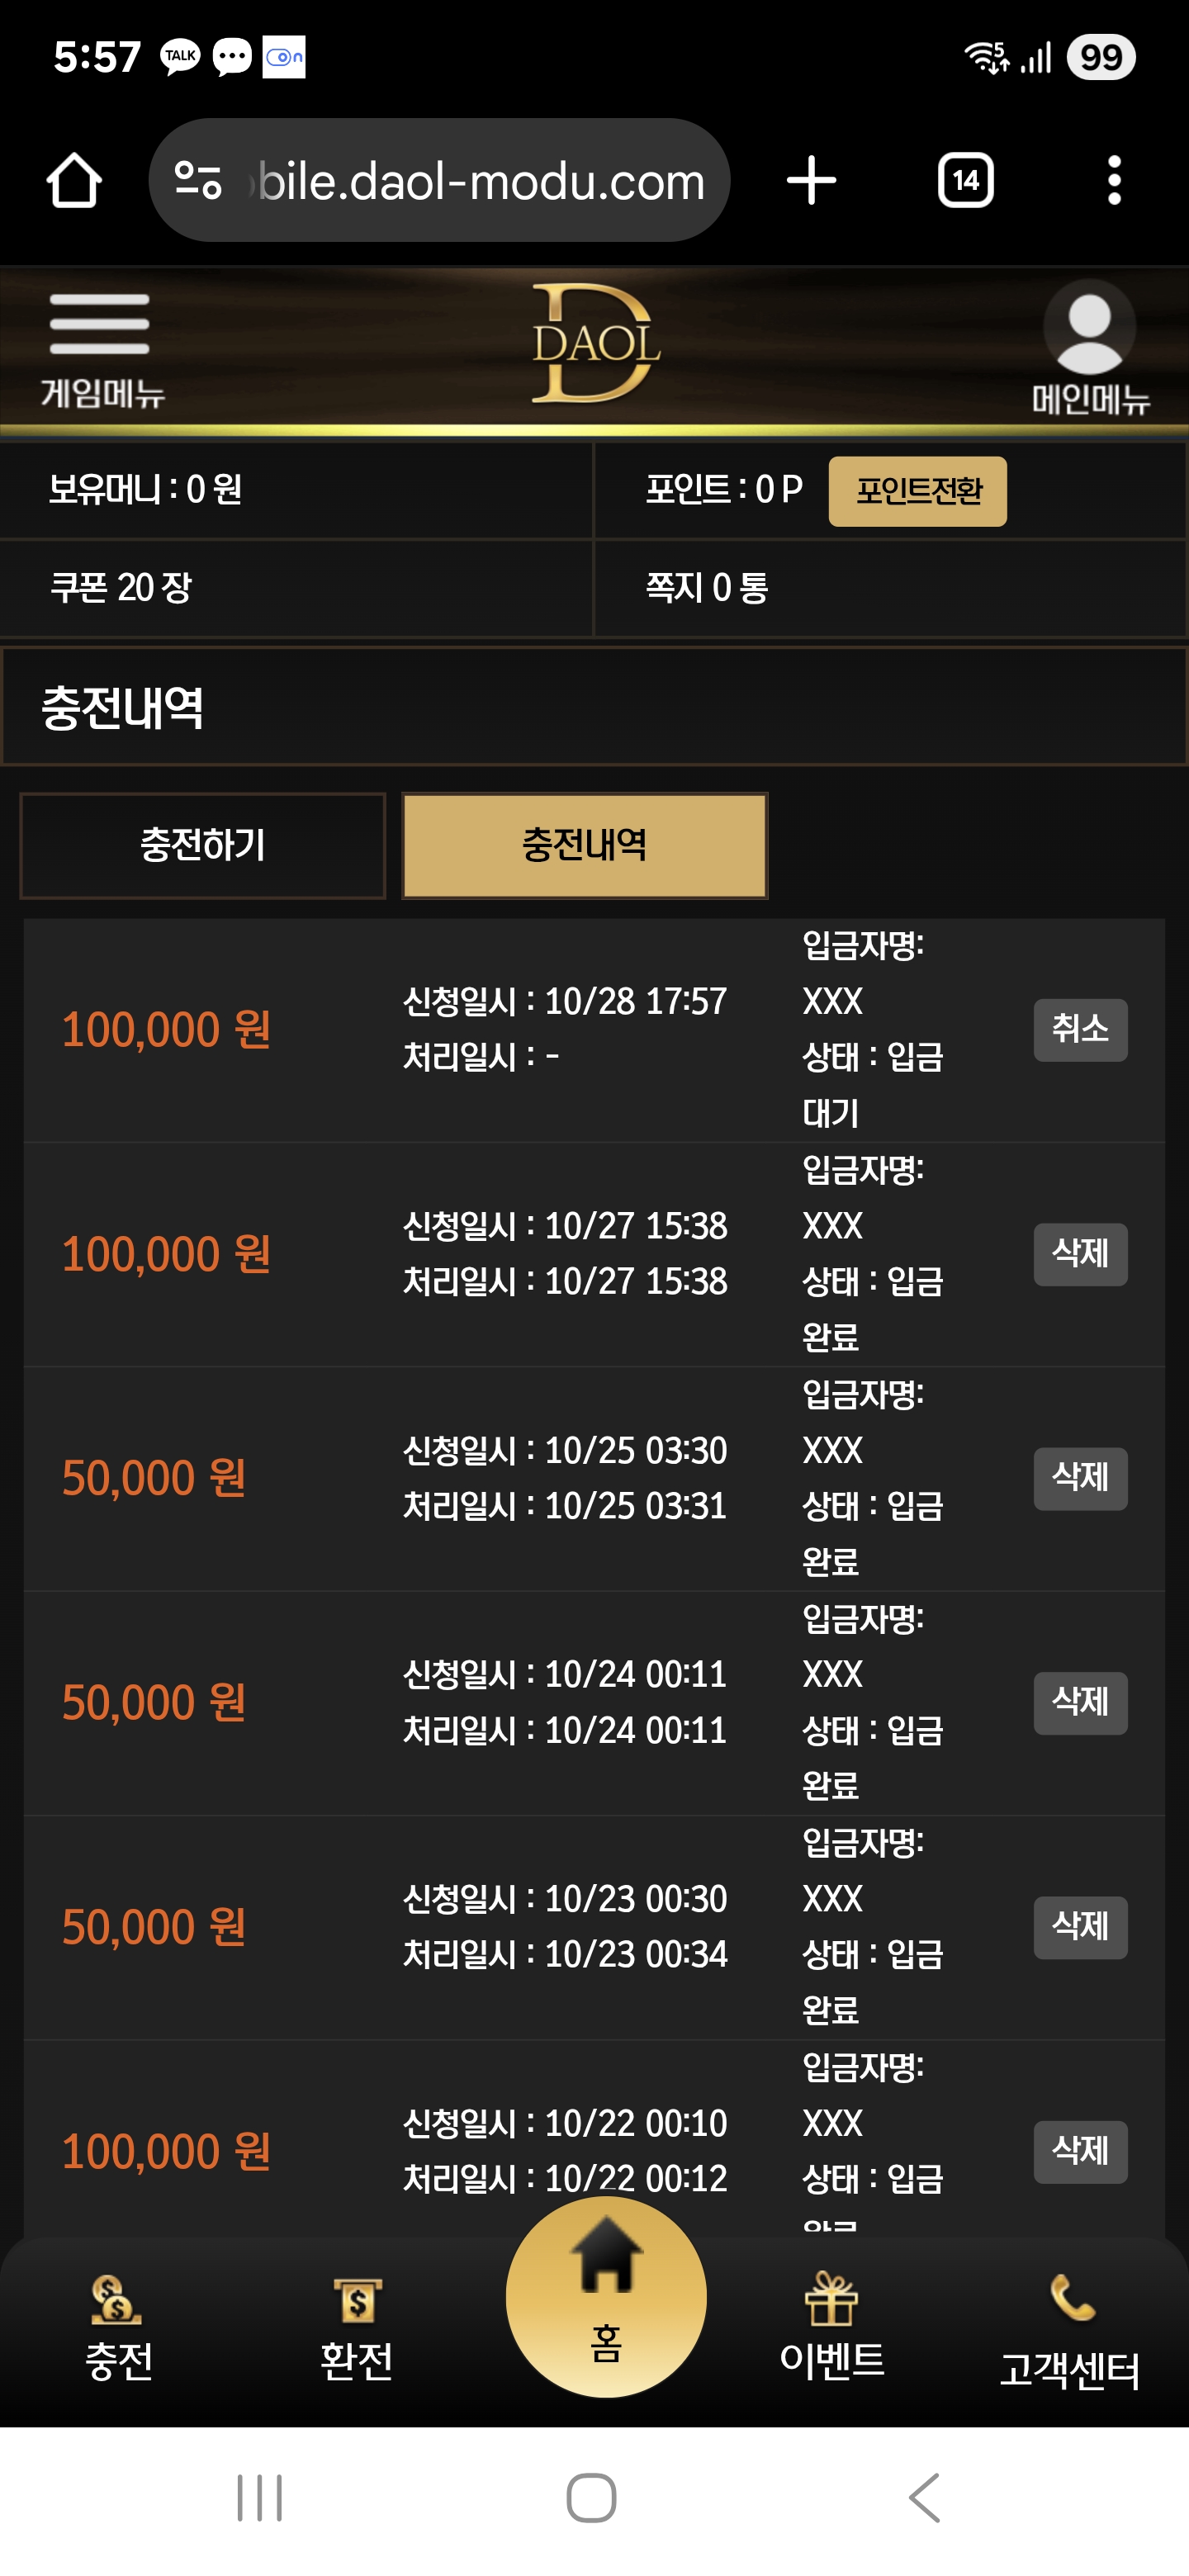Show the 14 open browser tabs

click(x=965, y=181)
